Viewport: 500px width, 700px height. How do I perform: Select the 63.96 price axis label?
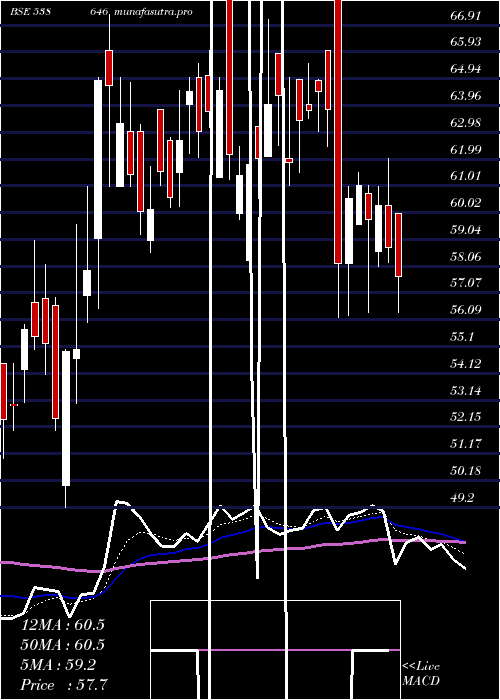[x=466, y=96]
